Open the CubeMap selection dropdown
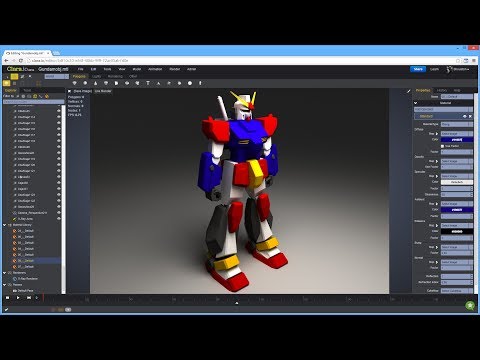The width and height of the screenshot is (480, 360). (x=457, y=291)
